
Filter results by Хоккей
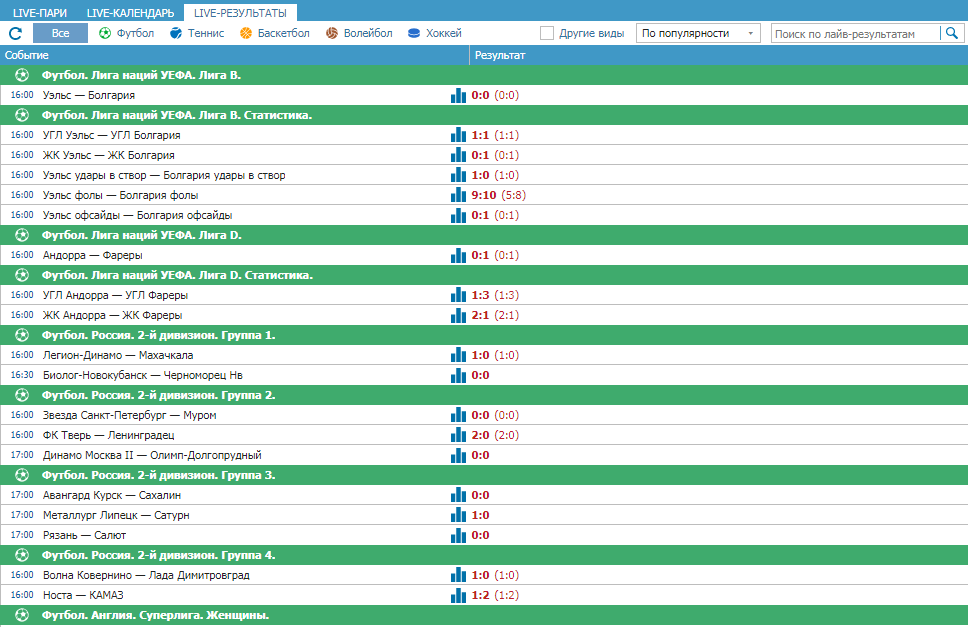(x=435, y=33)
